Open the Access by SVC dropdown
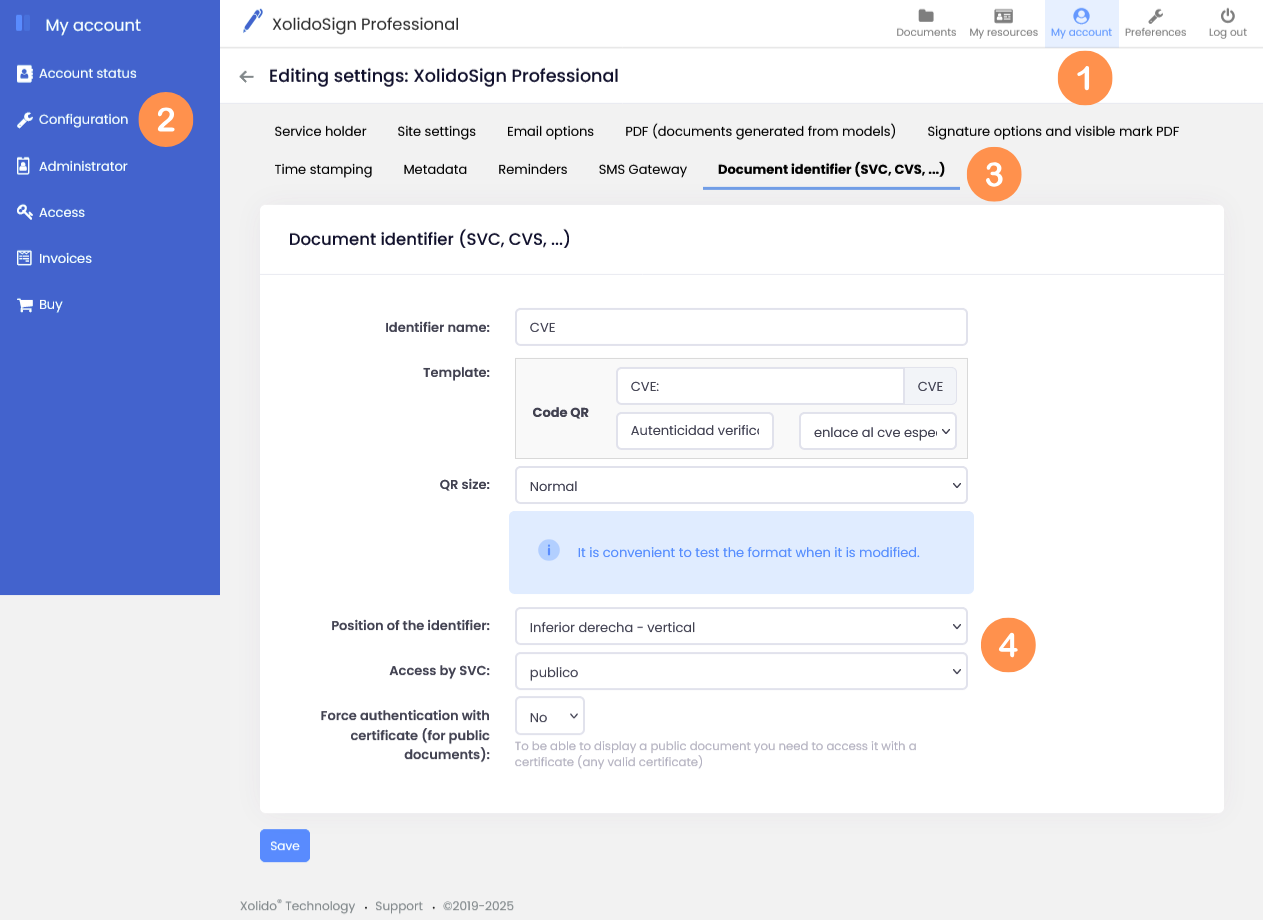The height and width of the screenshot is (920, 1263). (741, 671)
